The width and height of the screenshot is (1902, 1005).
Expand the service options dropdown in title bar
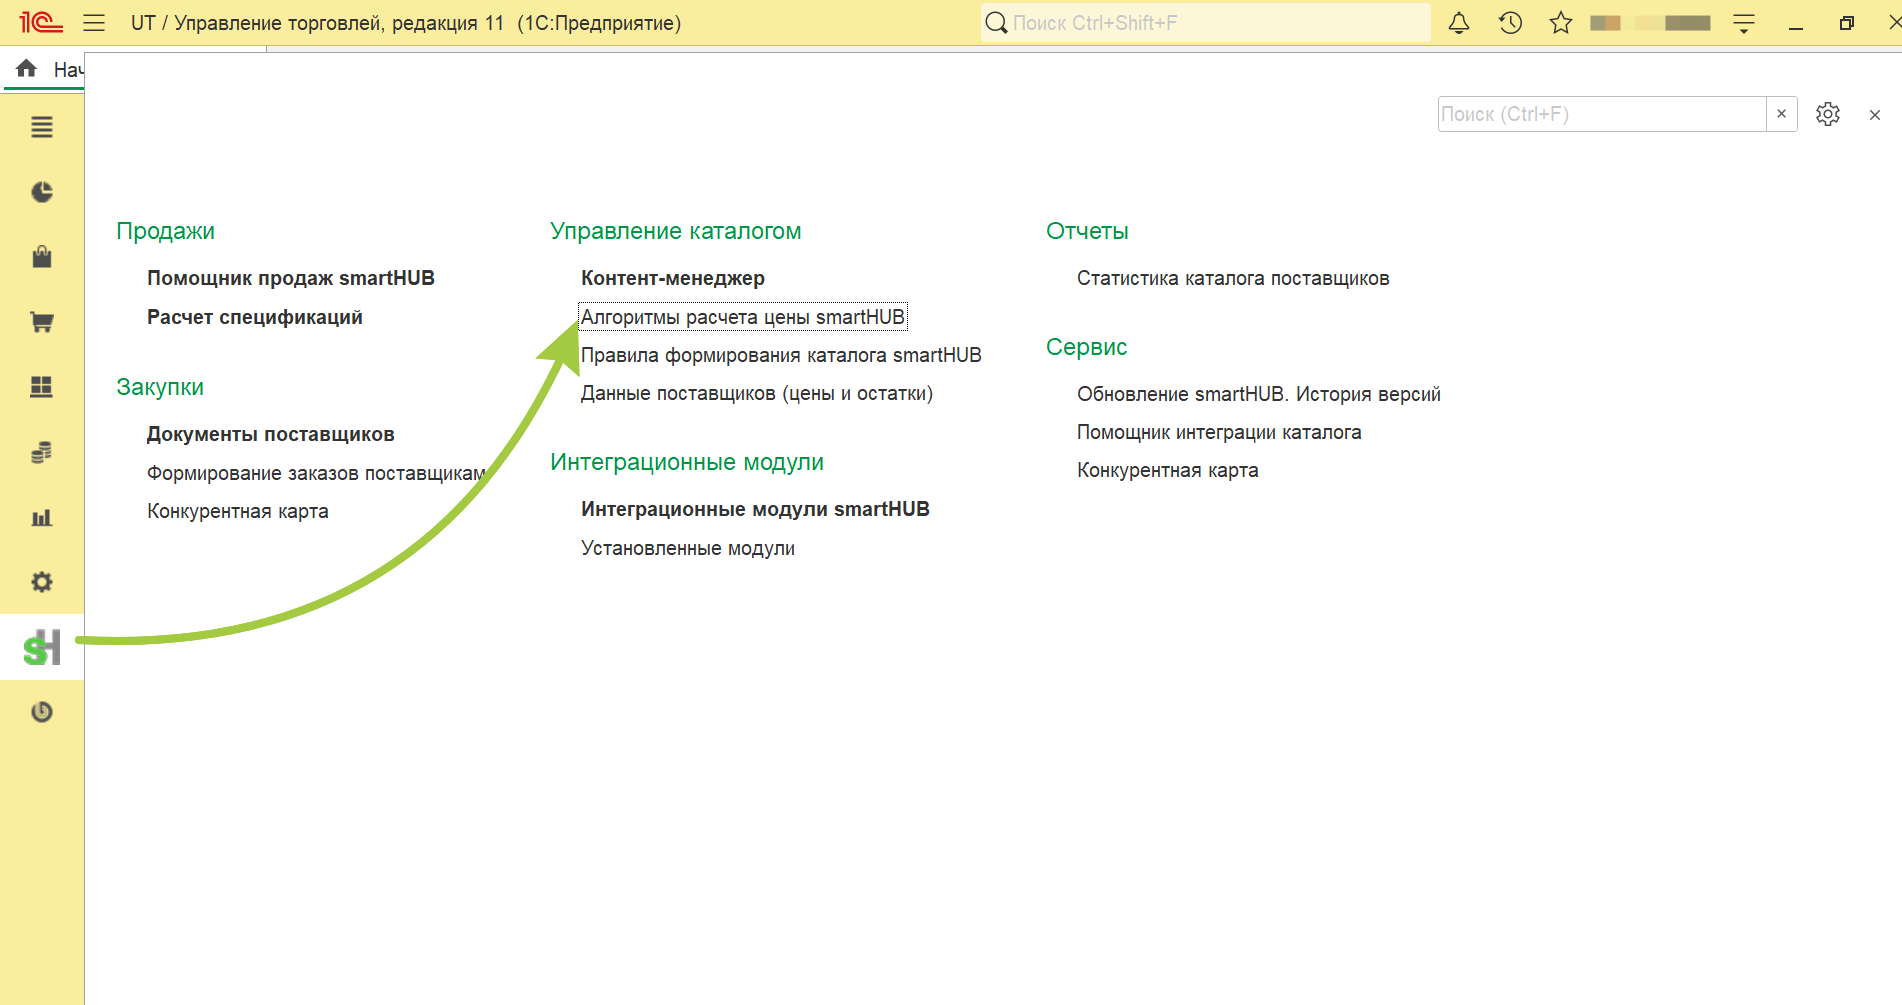point(1744,23)
